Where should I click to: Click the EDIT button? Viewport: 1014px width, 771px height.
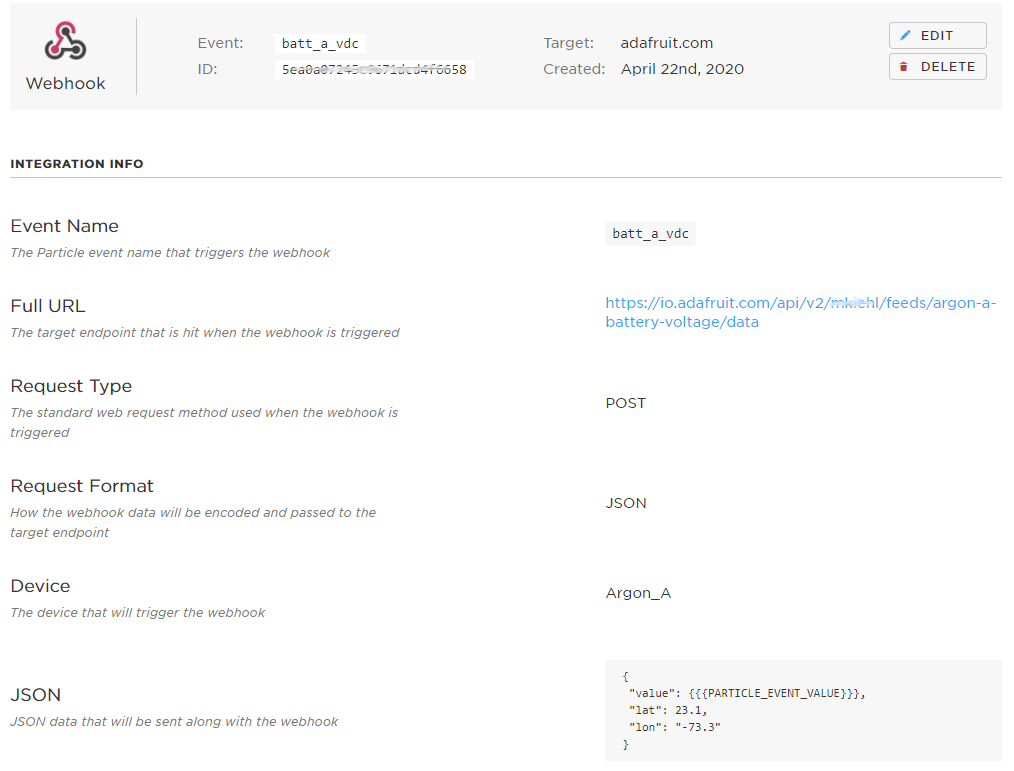(937, 36)
